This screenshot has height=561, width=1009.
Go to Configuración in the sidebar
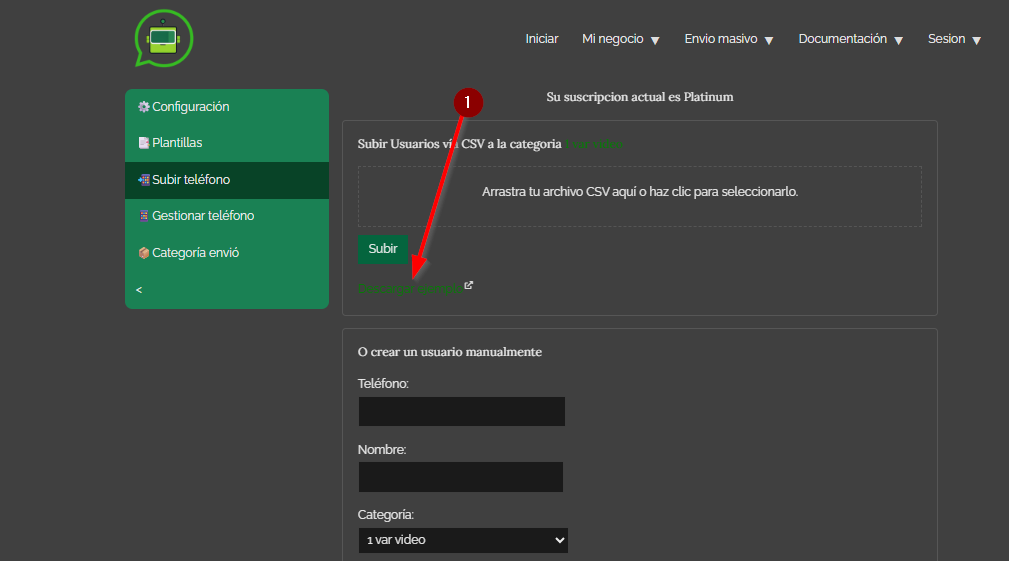pos(227,107)
